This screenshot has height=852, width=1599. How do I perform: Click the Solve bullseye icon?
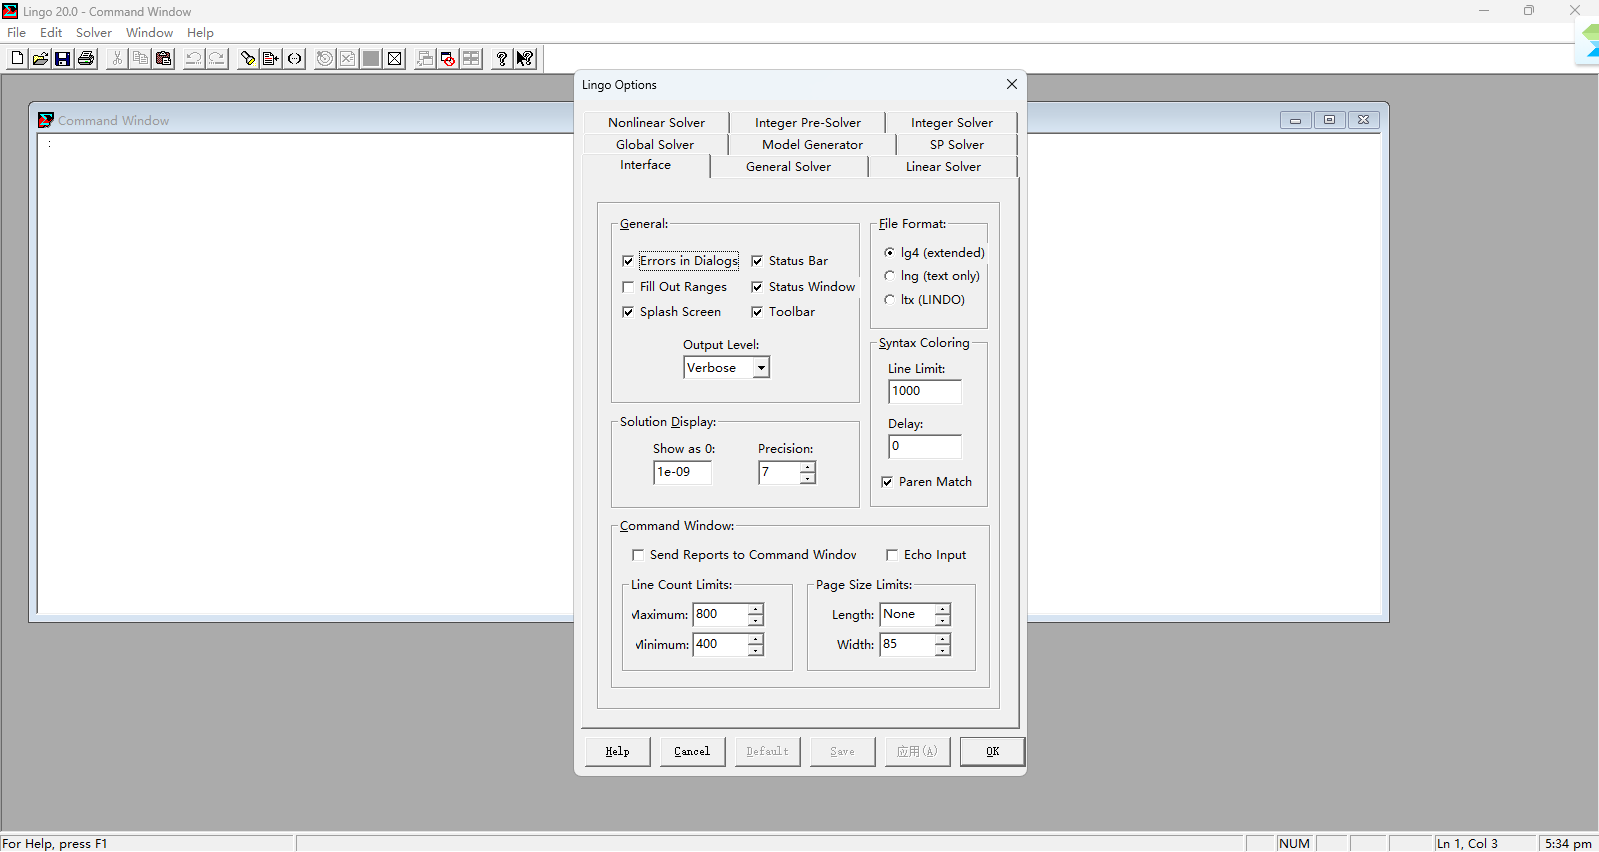(x=325, y=59)
